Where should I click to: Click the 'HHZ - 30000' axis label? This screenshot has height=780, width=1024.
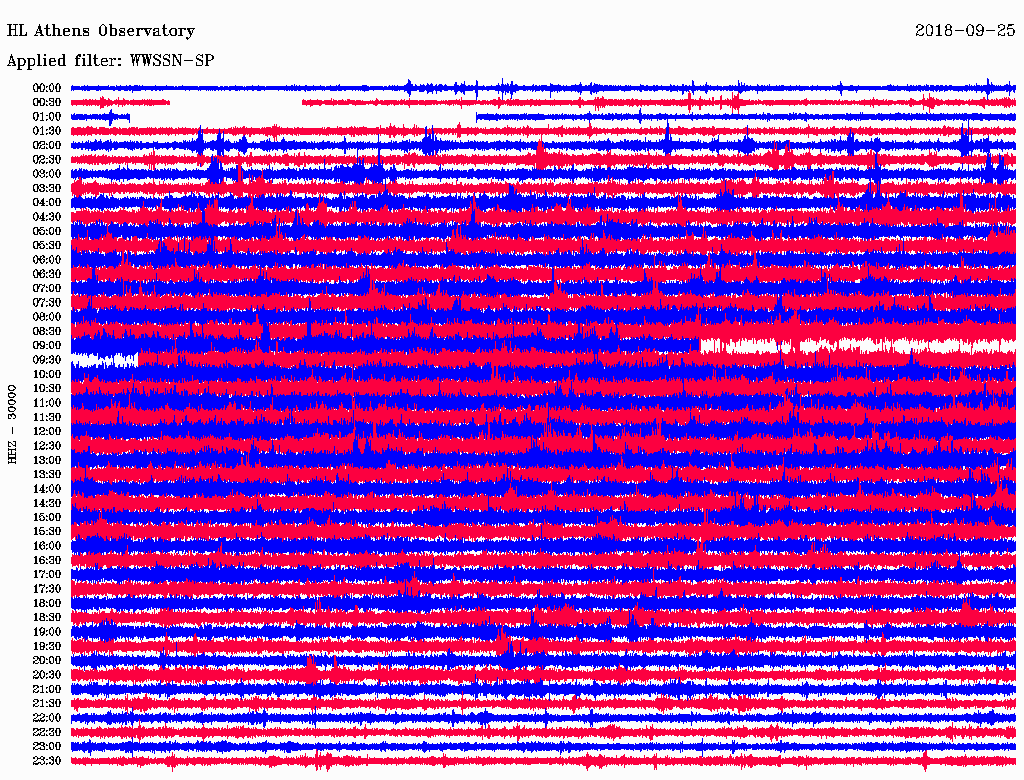tap(12, 425)
